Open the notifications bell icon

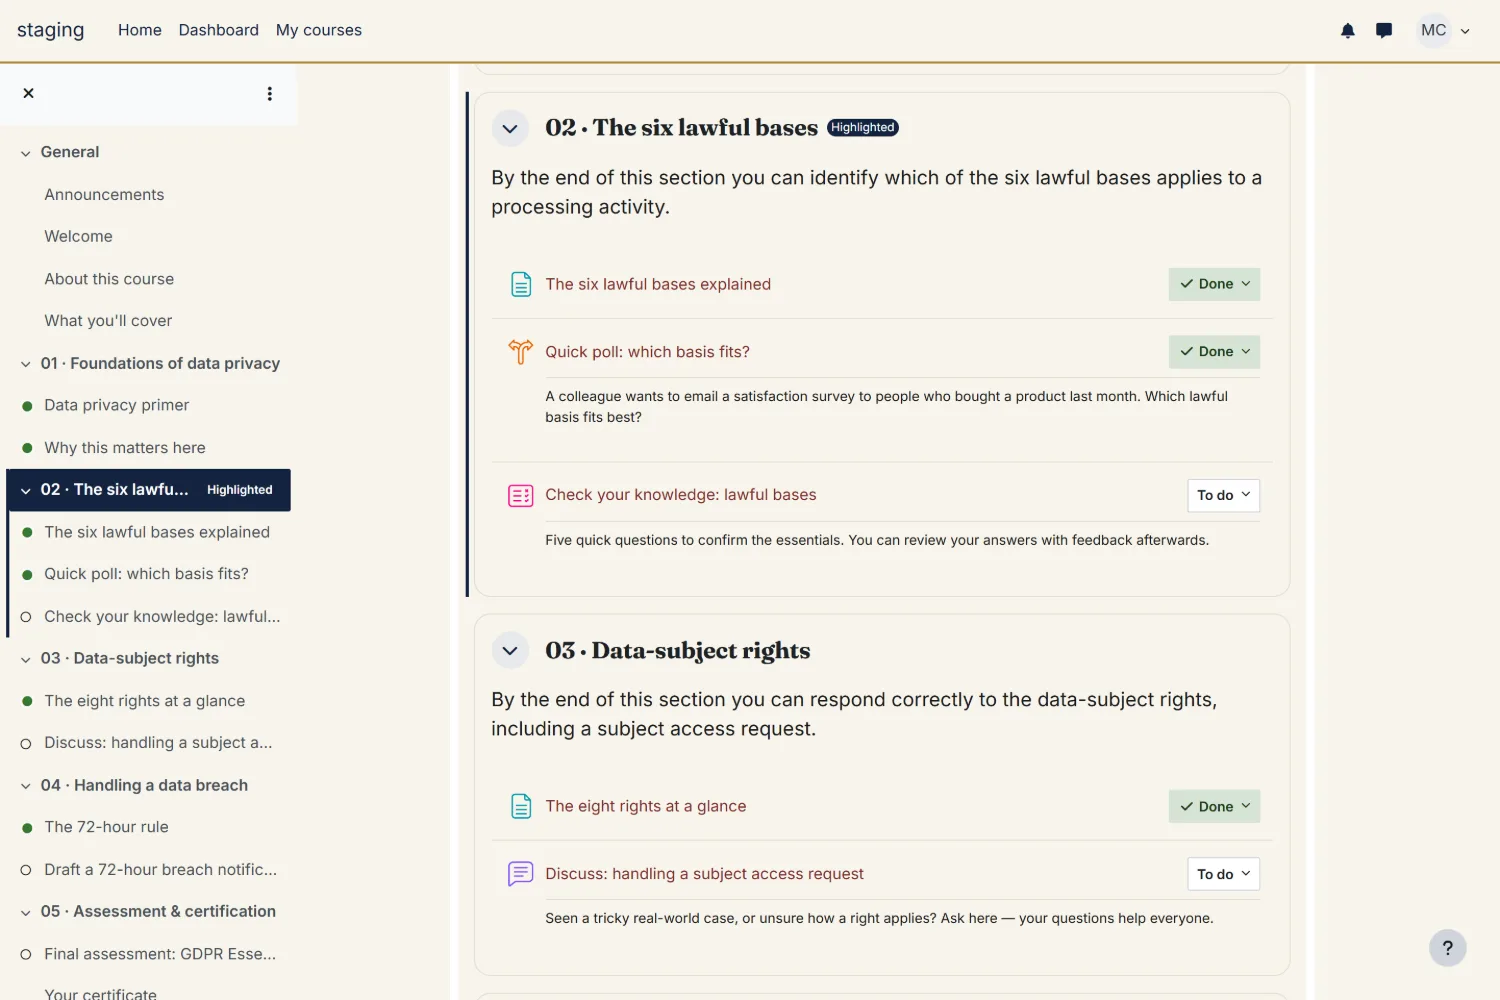tap(1347, 31)
